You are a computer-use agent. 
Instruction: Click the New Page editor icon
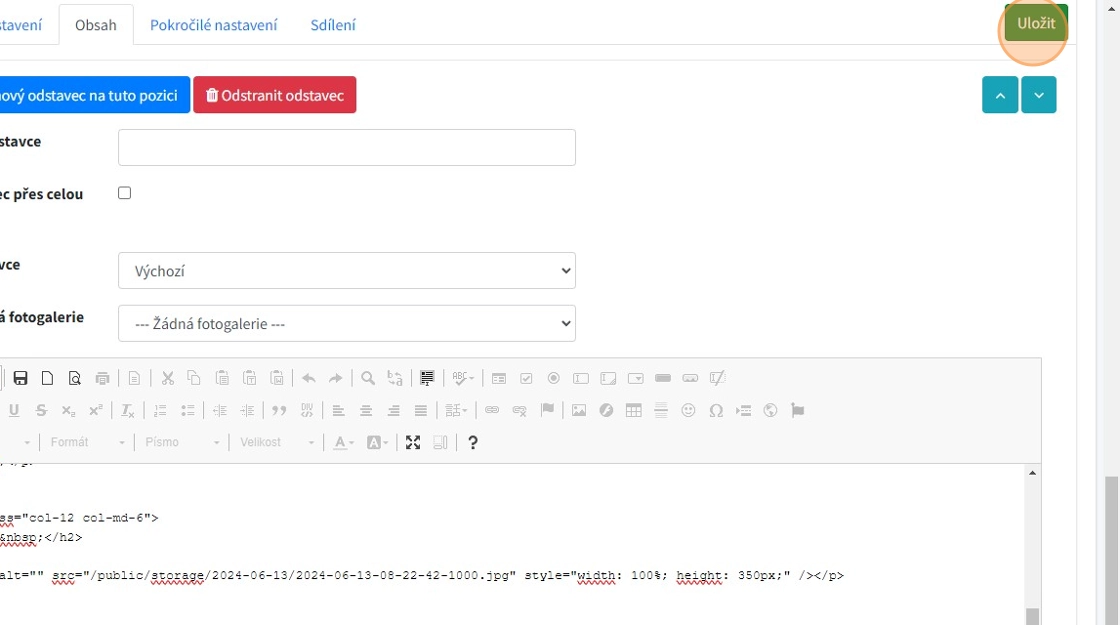[x=47, y=378]
